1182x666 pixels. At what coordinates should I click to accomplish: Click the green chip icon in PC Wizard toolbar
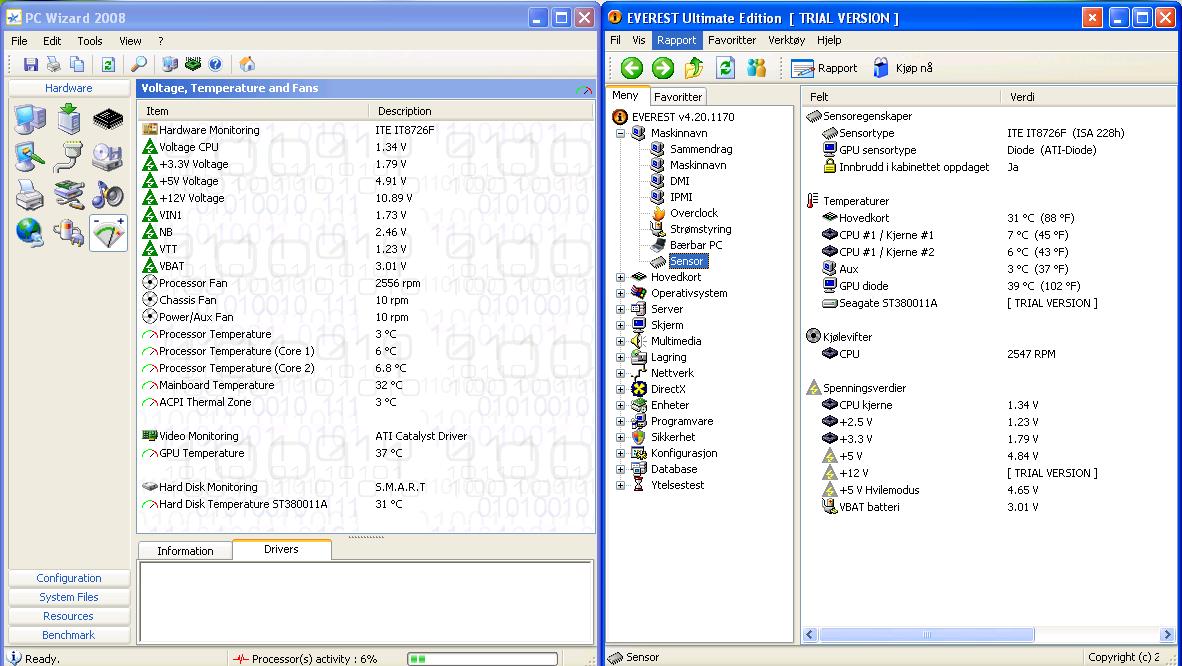click(x=193, y=64)
